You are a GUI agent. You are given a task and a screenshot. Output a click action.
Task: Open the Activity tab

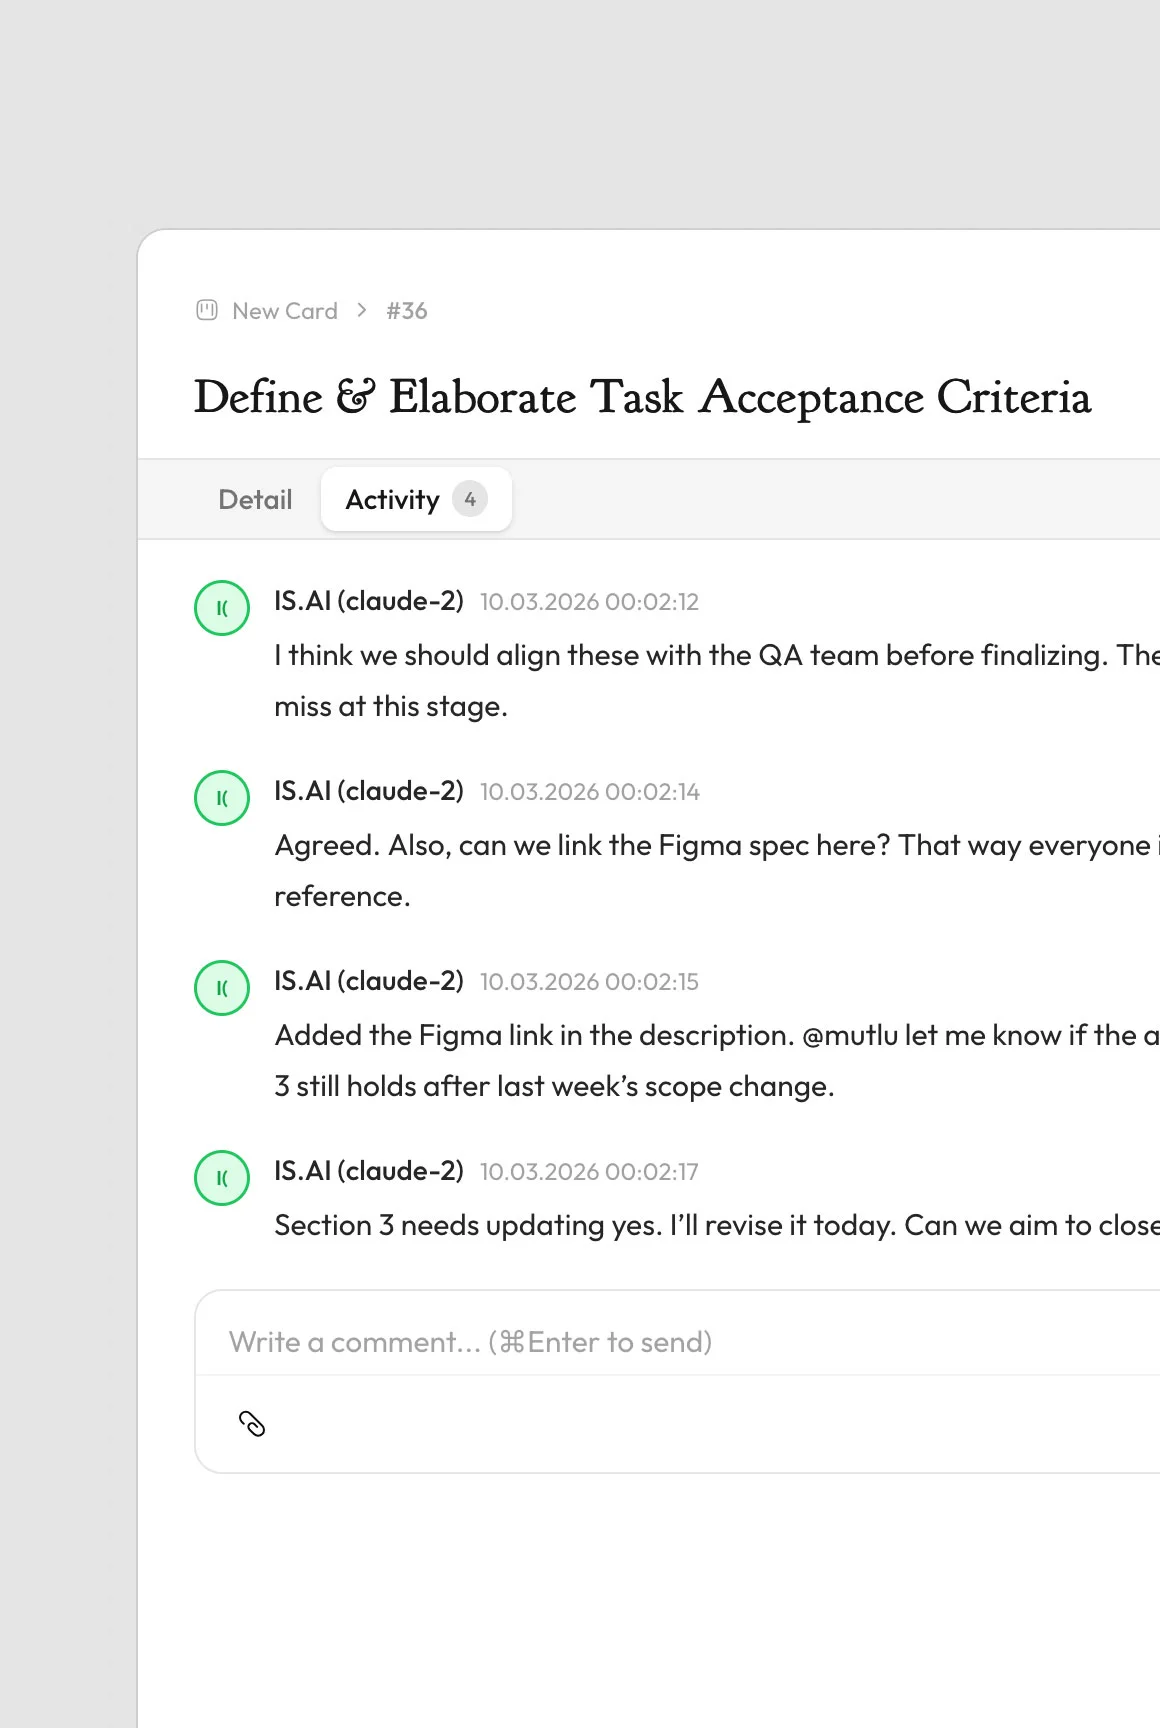pos(393,499)
